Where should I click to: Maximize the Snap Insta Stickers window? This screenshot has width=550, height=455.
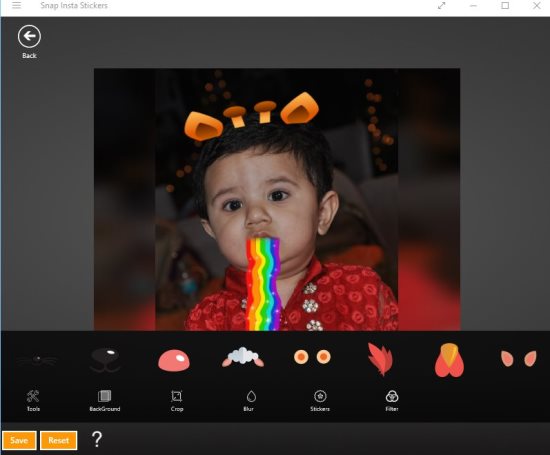pos(505,5)
